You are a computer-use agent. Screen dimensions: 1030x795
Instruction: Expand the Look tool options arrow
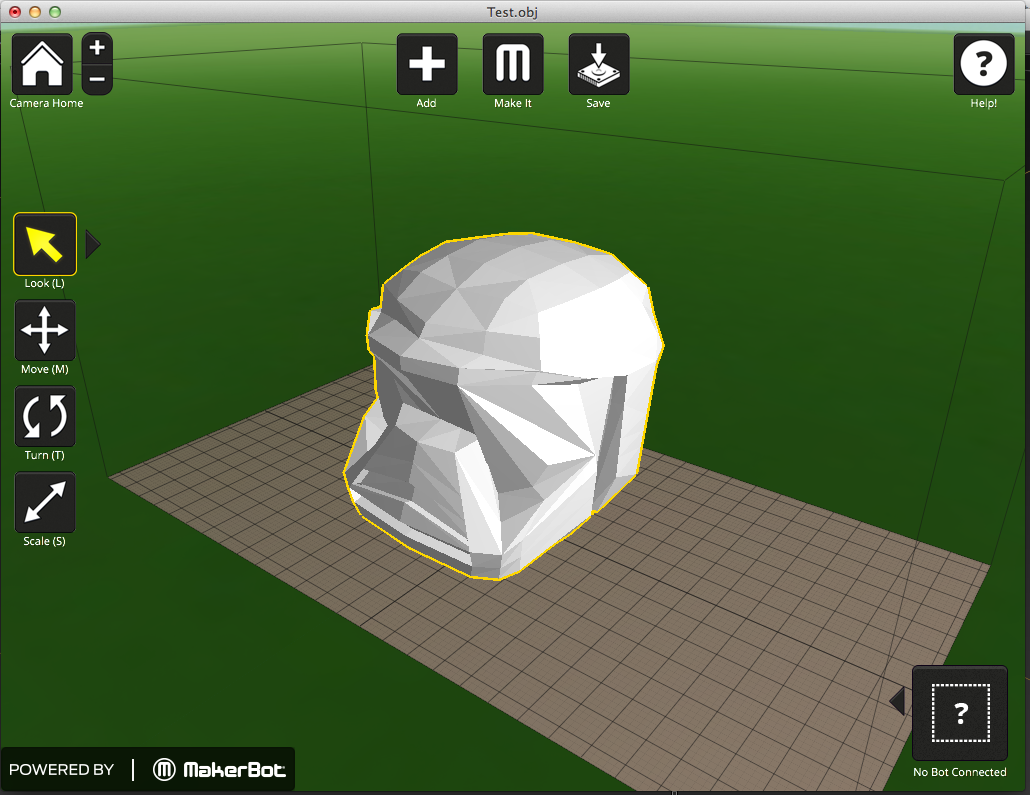pyautogui.click(x=93, y=244)
